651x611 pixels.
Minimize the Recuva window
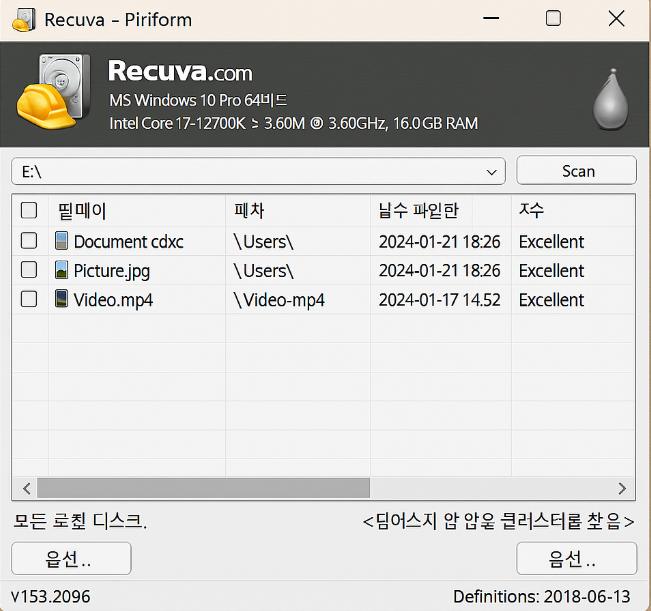coord(491,18)
